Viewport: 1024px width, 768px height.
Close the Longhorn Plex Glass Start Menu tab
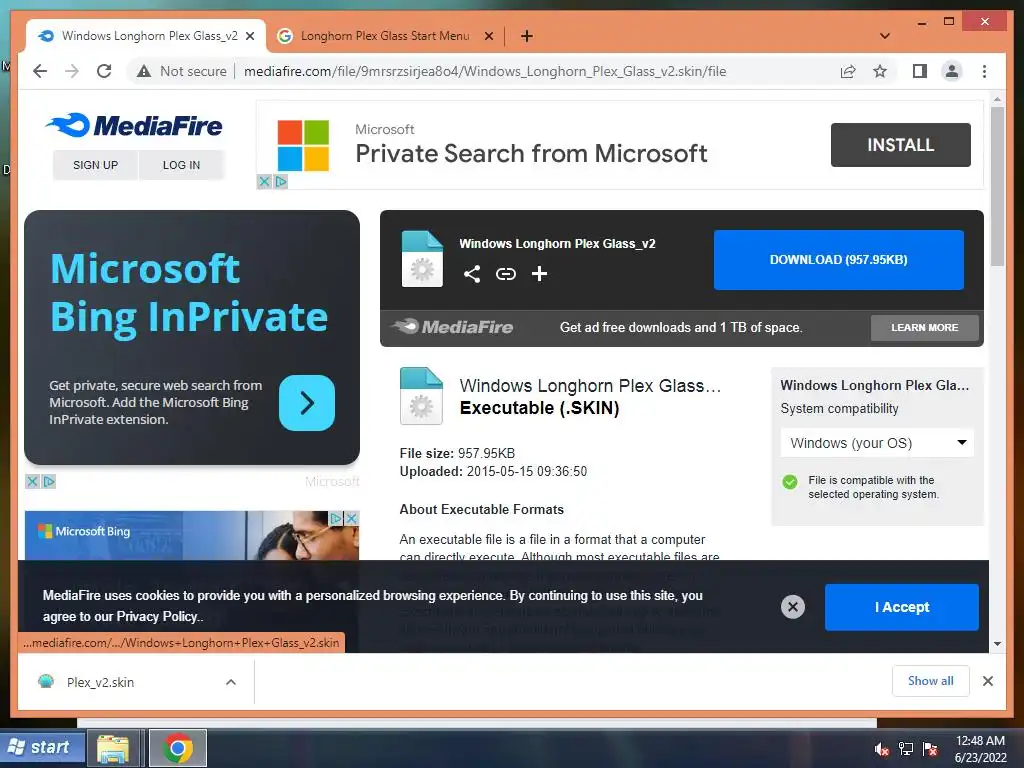488,37
